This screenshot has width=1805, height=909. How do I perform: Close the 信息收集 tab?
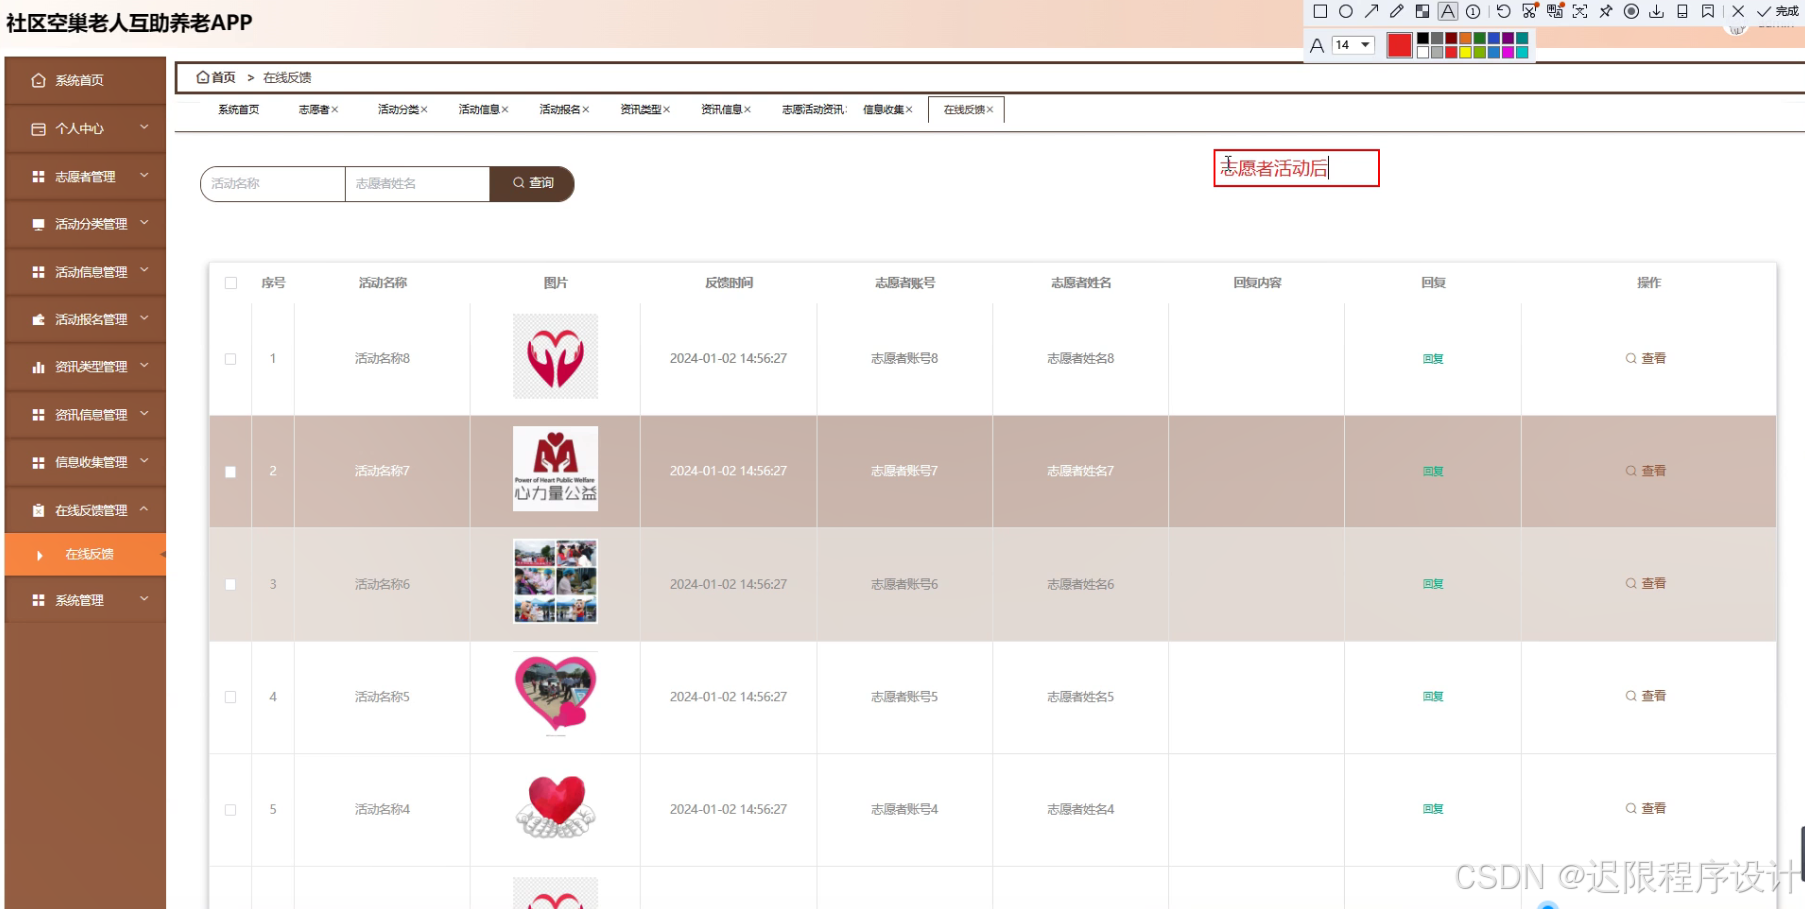pos(909,110)
